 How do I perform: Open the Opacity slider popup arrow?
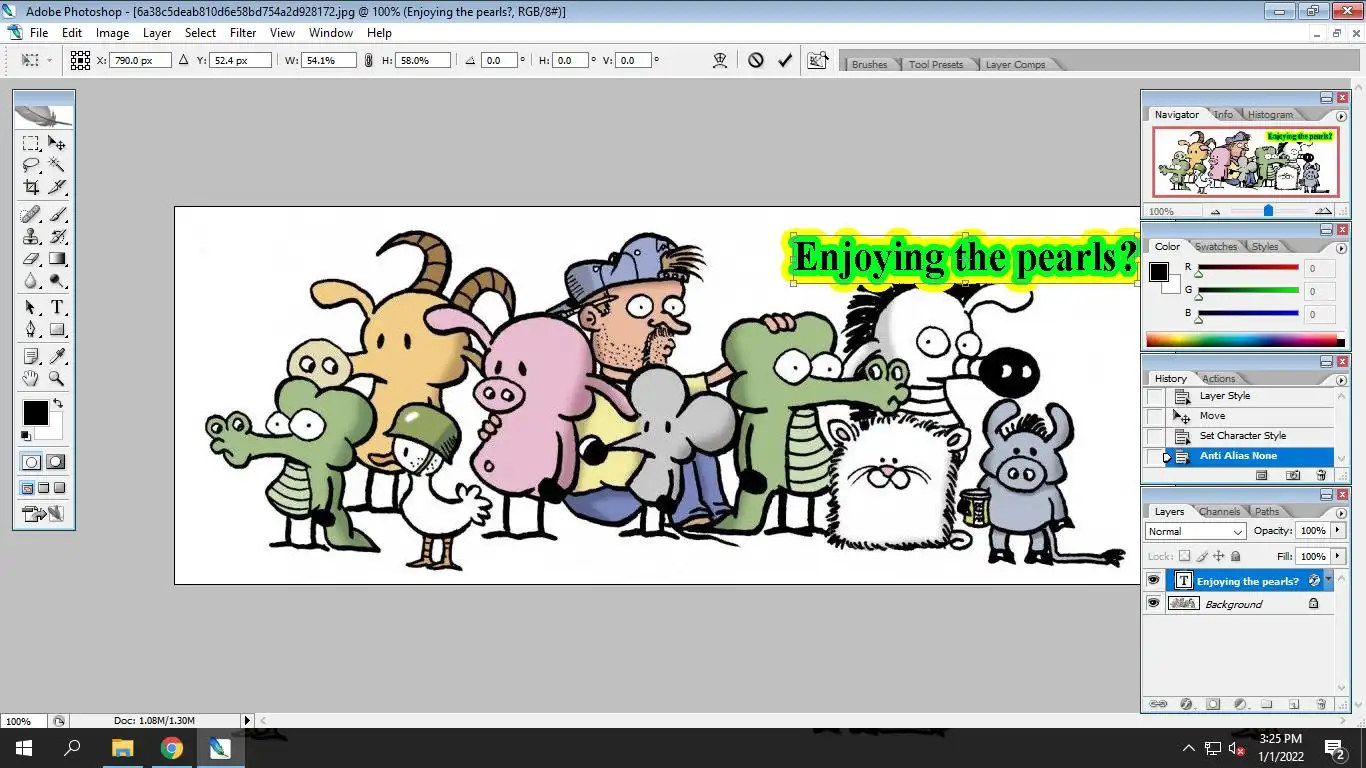(1337, 531)
